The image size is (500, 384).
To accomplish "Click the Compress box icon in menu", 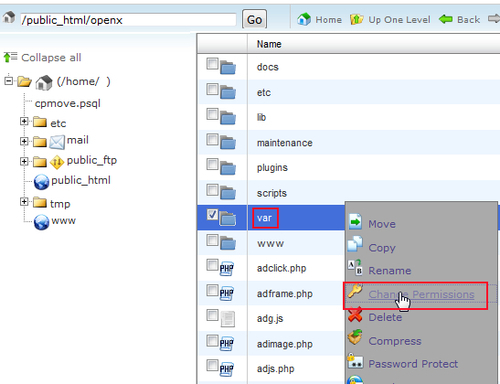I will pos(355,337).
